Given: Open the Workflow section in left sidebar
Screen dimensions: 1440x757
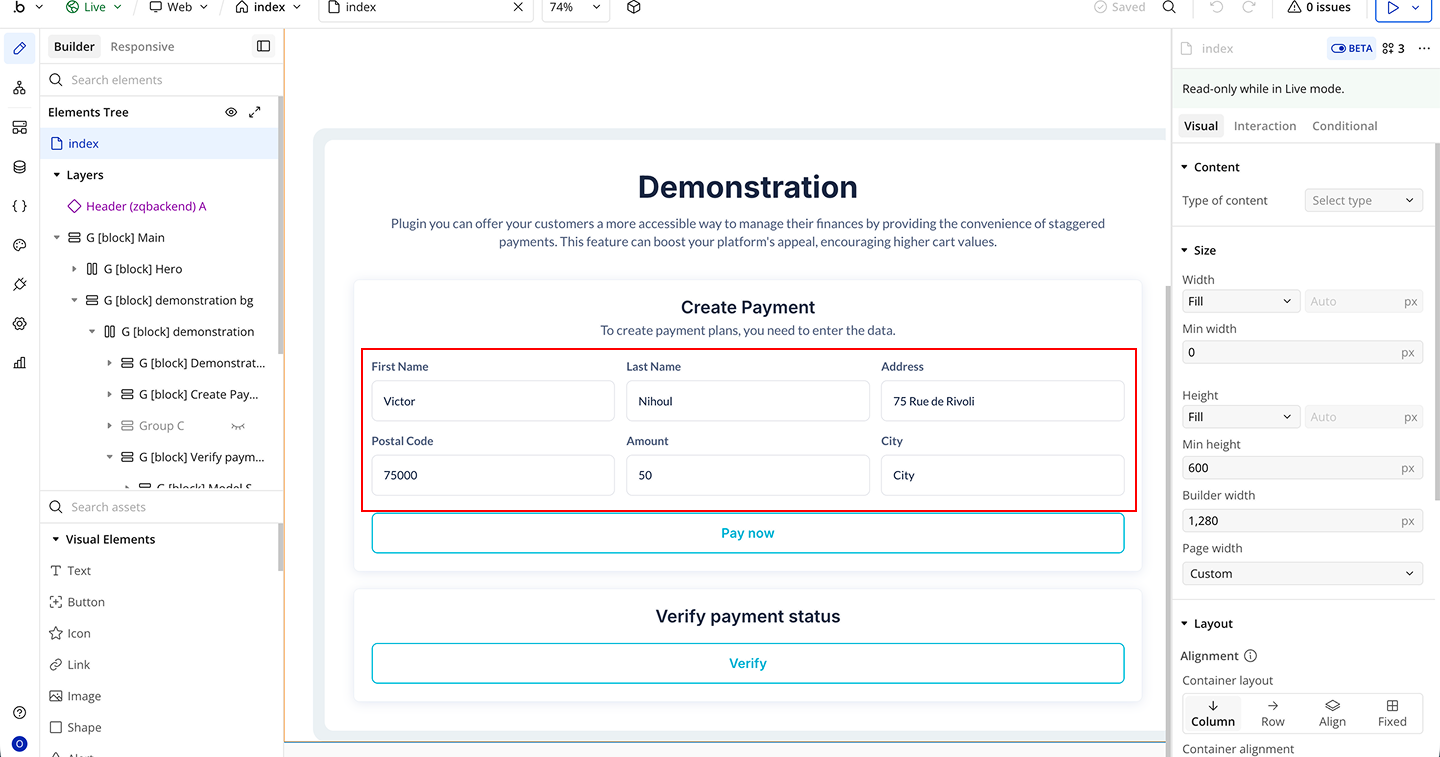Looking at the screenshot, I should (x=19, y=88).
